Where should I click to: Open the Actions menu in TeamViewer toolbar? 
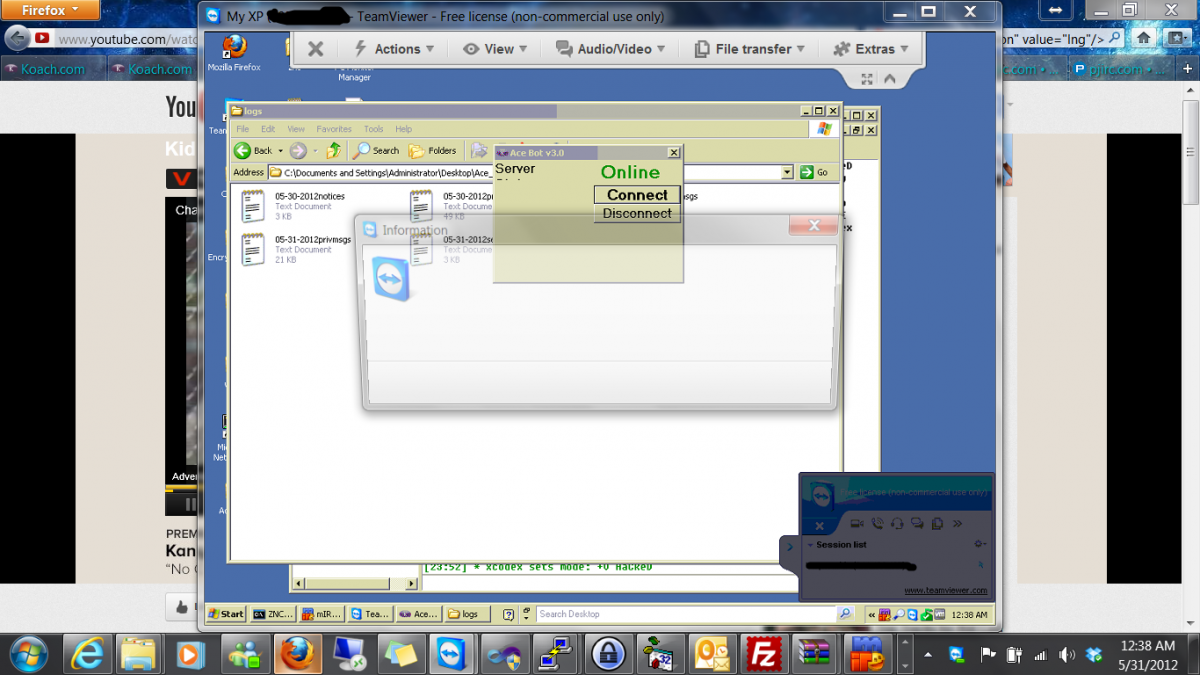pyautogui.click(x=394, y=49)
